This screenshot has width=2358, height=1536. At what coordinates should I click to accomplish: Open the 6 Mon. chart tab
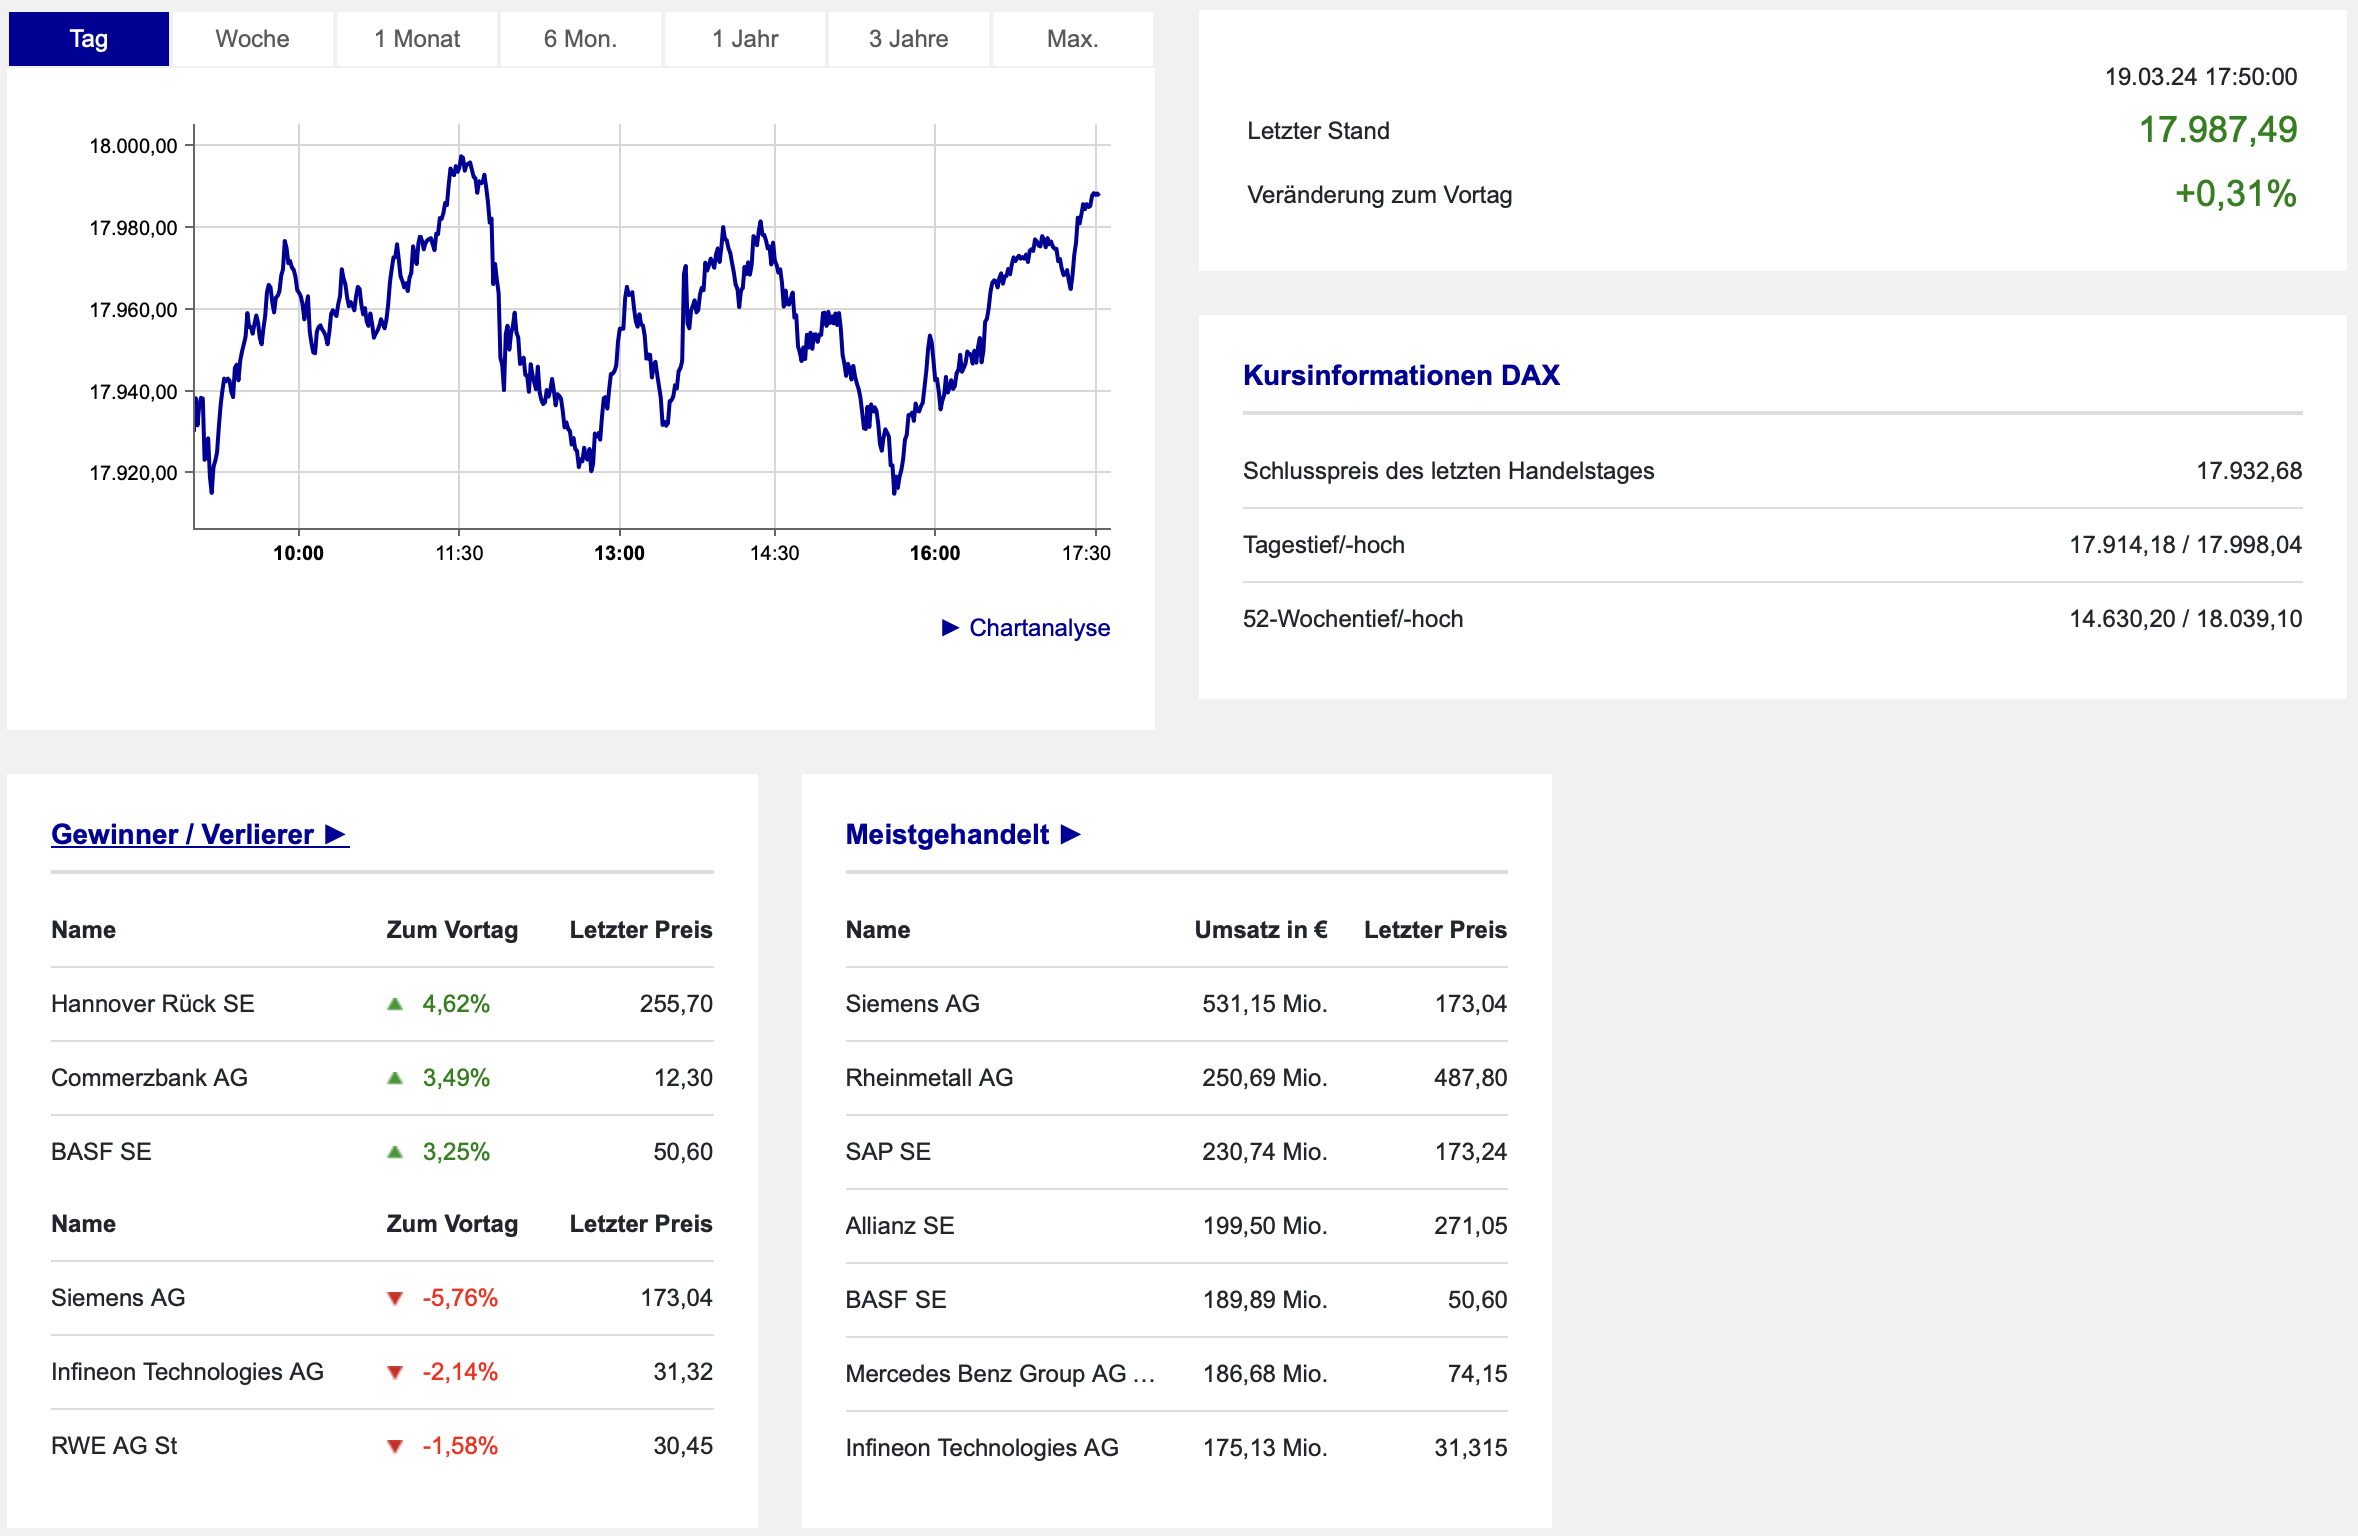point(580,39)
